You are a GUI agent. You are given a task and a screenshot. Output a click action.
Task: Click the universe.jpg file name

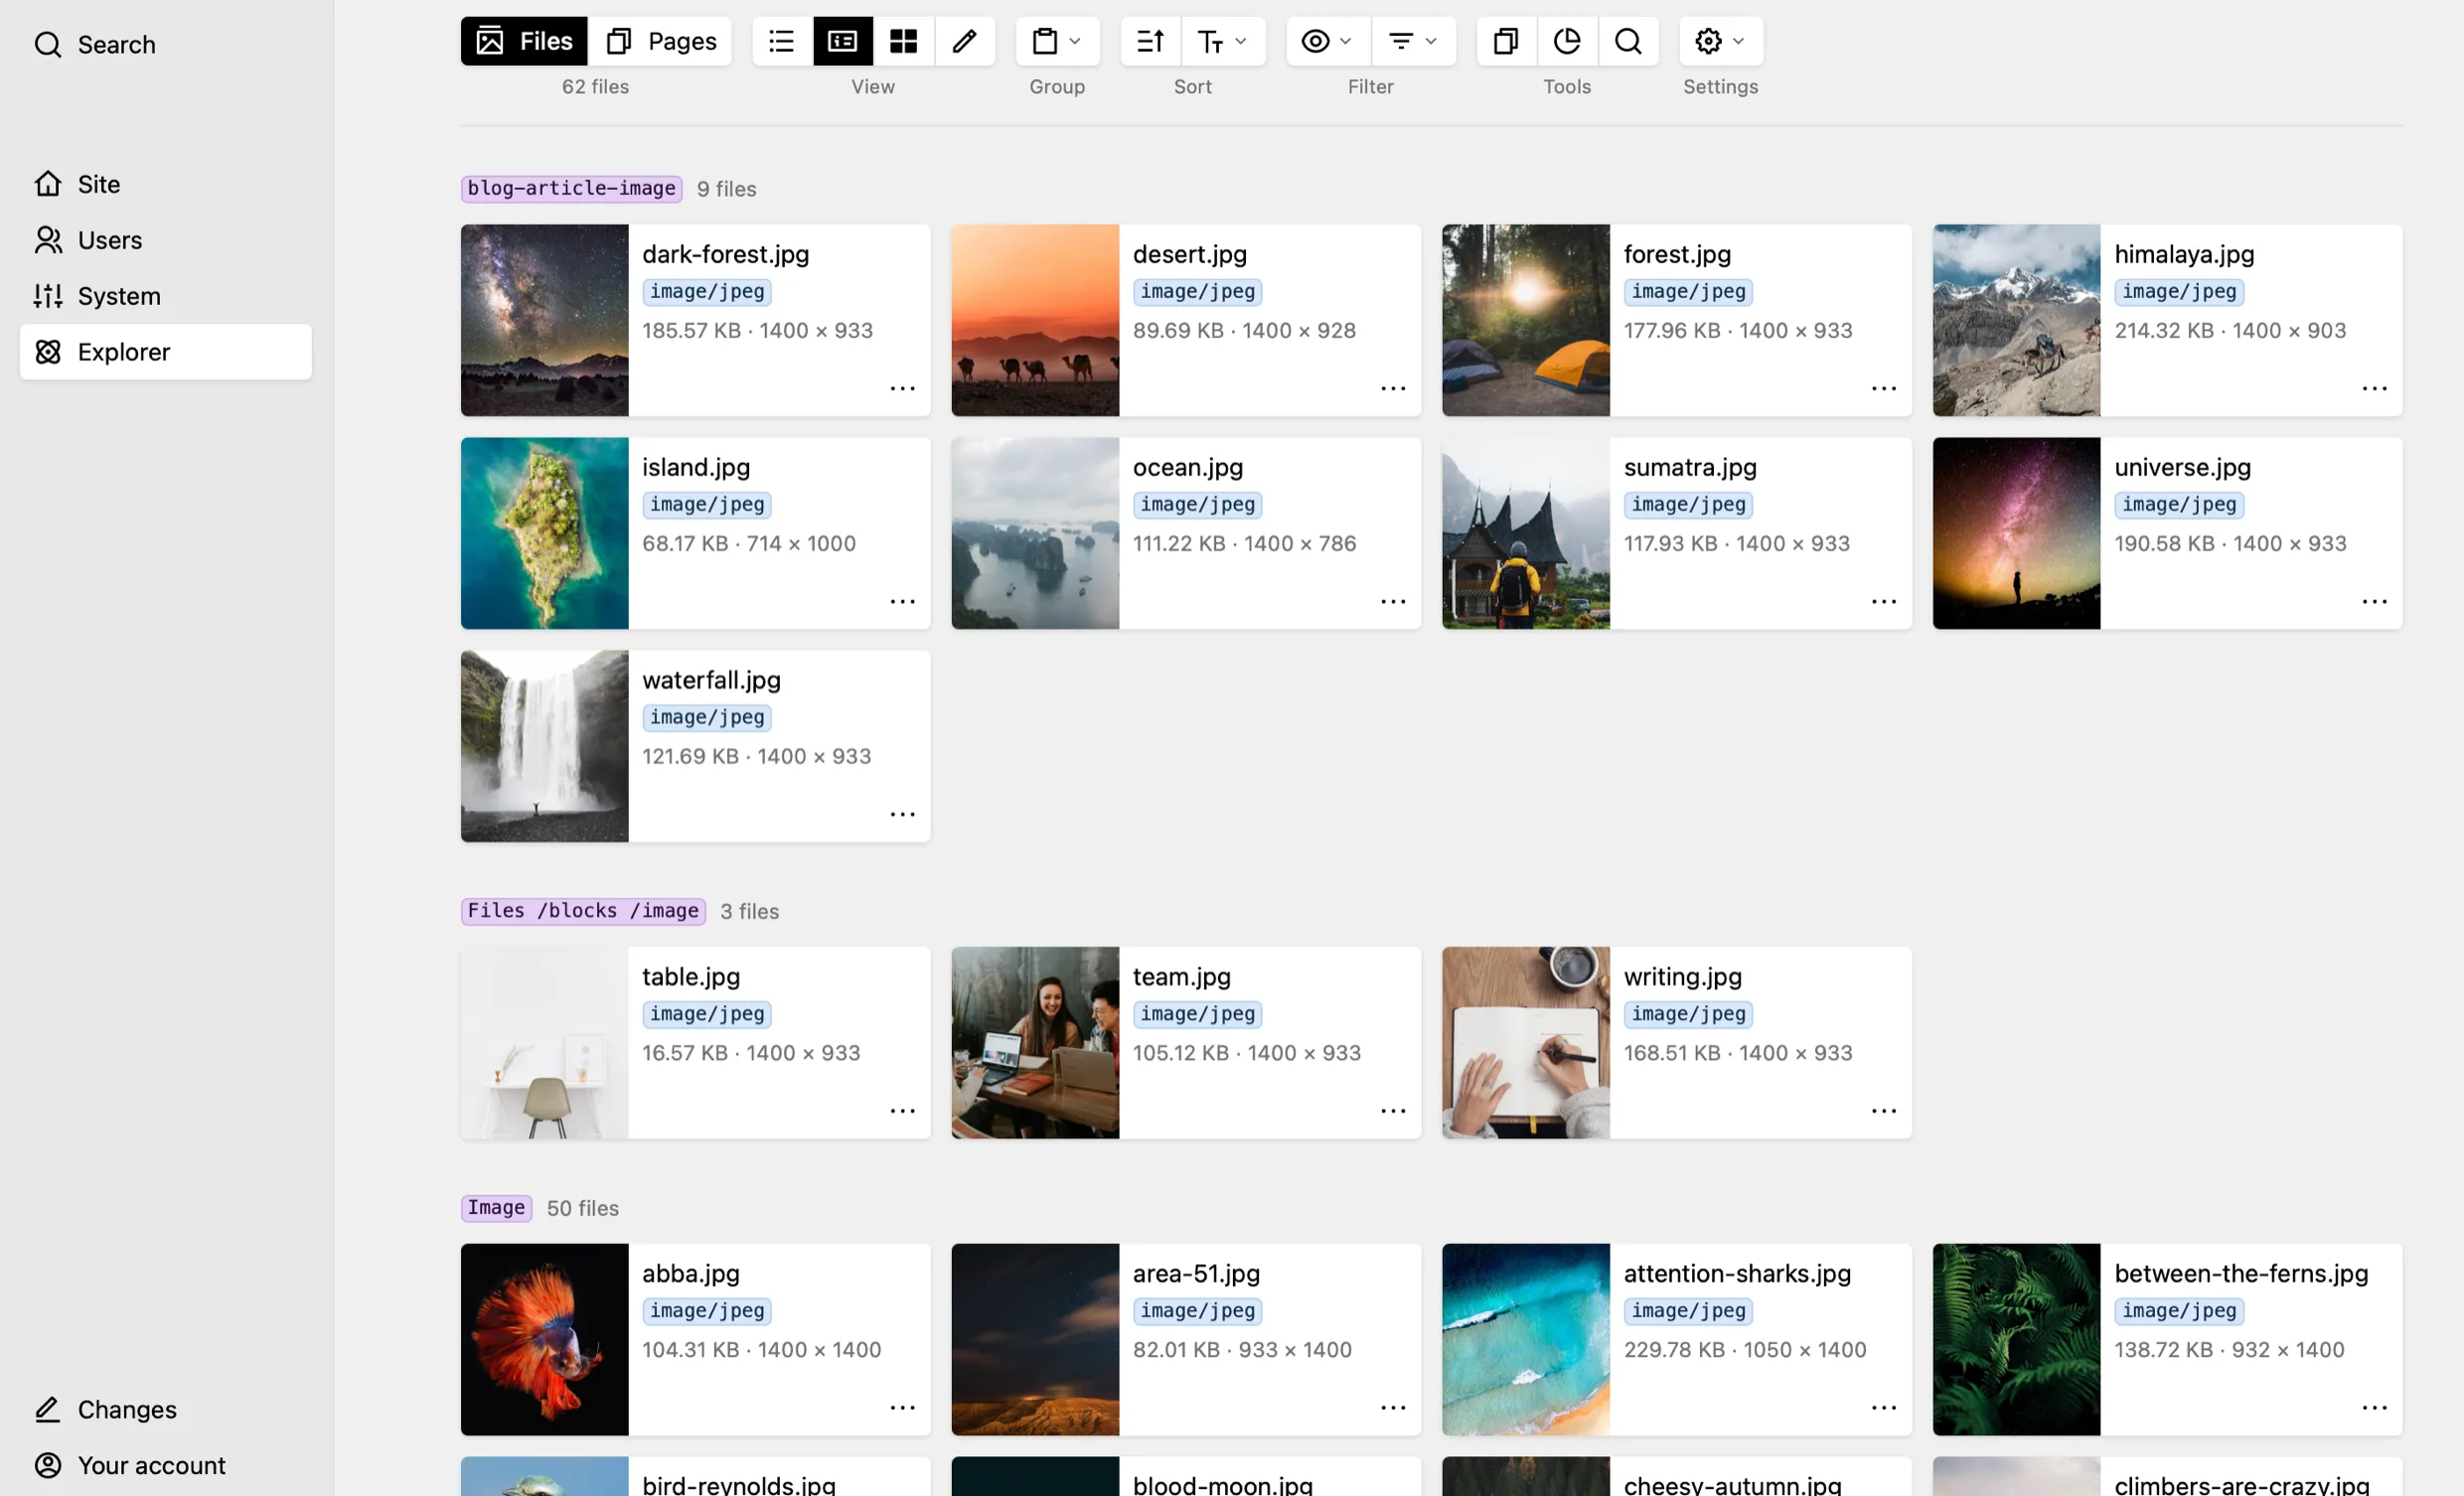point(2182,467)
